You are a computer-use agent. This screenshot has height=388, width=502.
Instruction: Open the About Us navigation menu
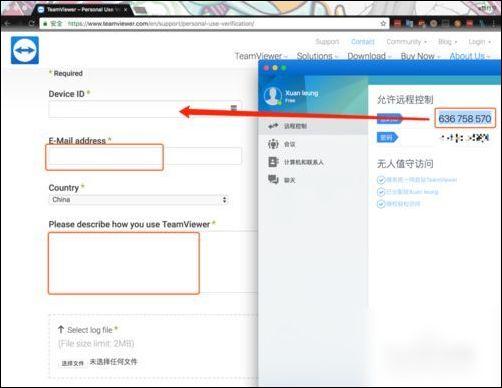(470, 56)
